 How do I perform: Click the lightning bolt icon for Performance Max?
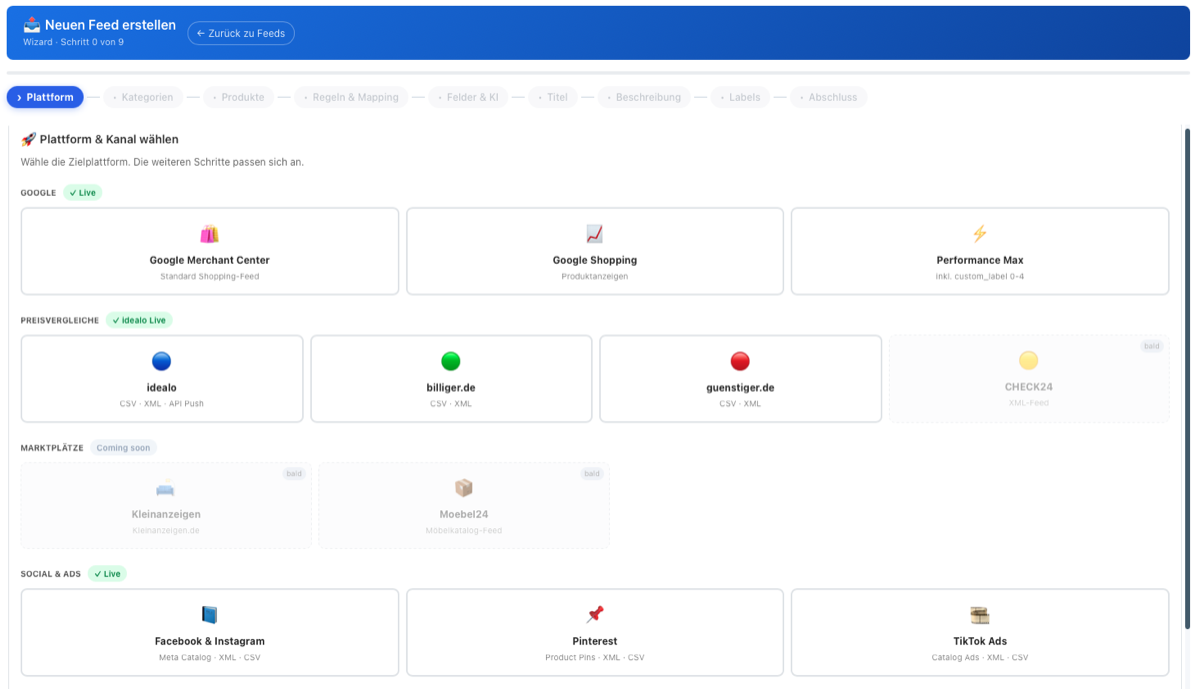(x=979, y=234)
